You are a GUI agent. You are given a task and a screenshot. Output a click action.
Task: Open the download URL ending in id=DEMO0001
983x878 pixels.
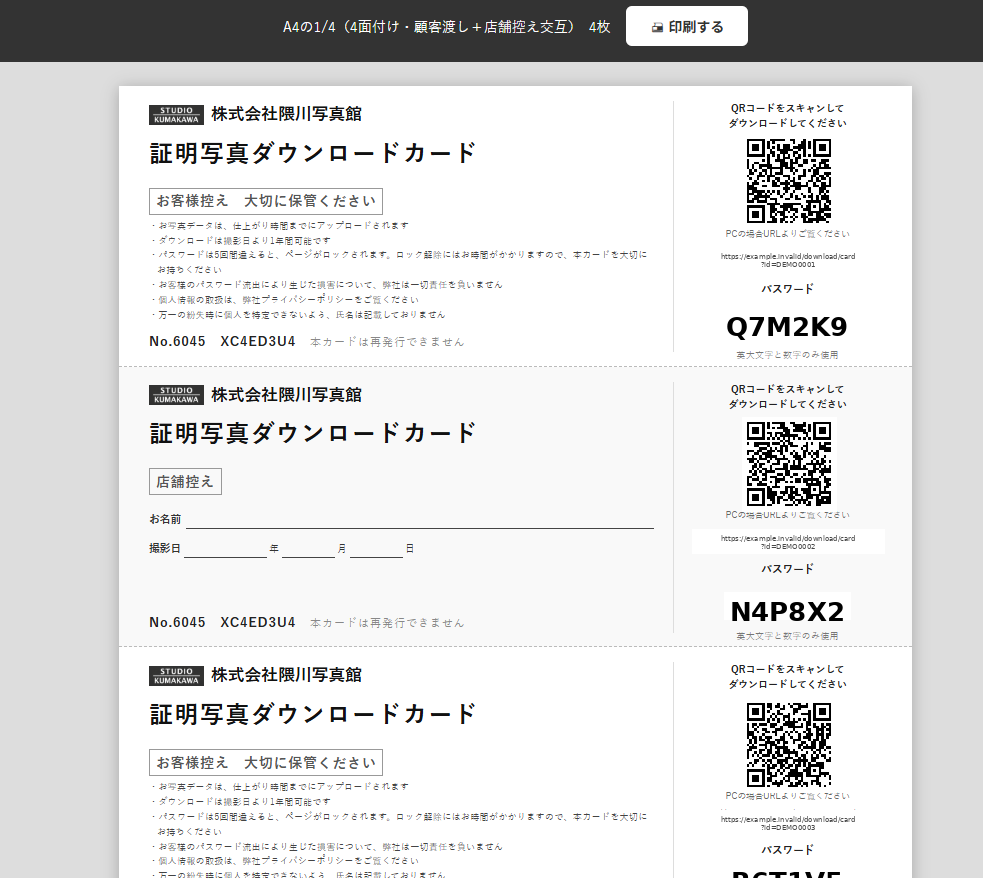788,260
